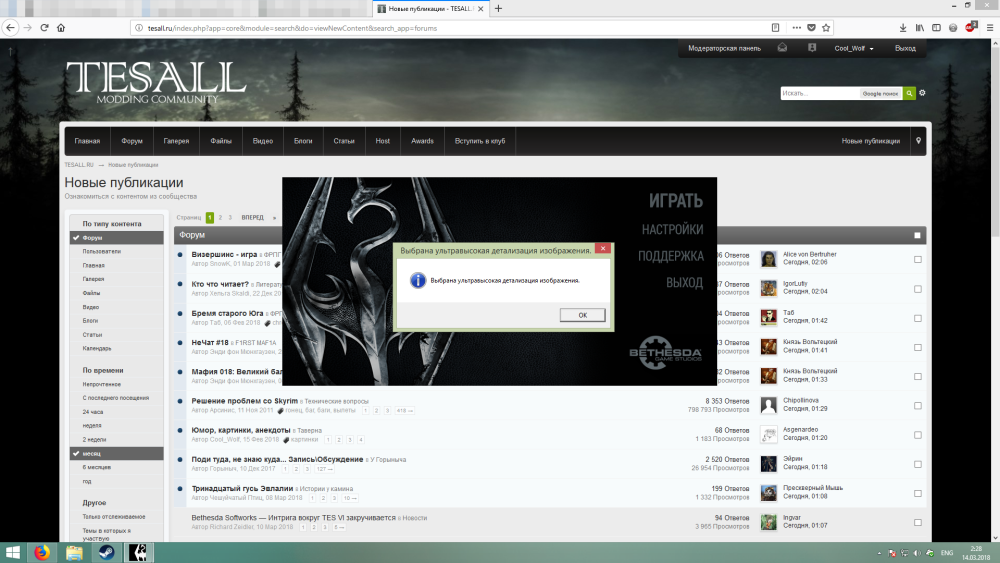Tick checkbox for Таб row
This screenshot has width=1000, height=563.
(x=918, y=318)
